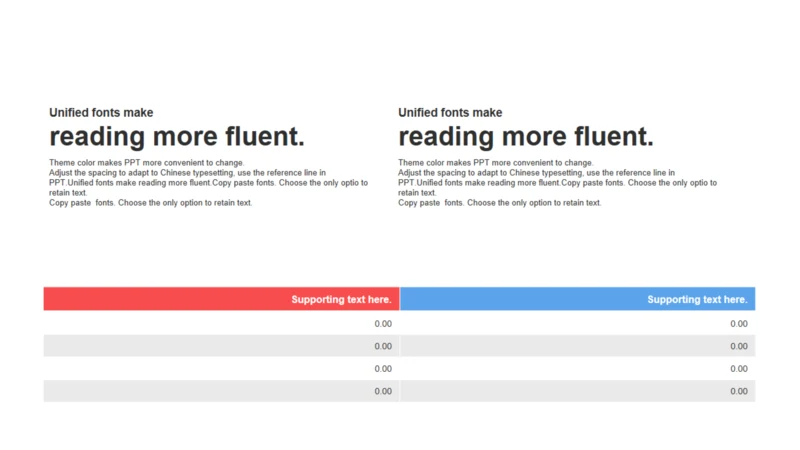Click first 0.00 cell under the red header

coord(221,323)
